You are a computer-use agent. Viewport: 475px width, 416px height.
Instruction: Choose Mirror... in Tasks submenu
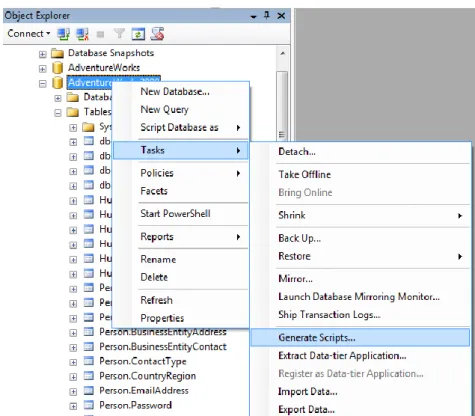(x=360, y=279)
